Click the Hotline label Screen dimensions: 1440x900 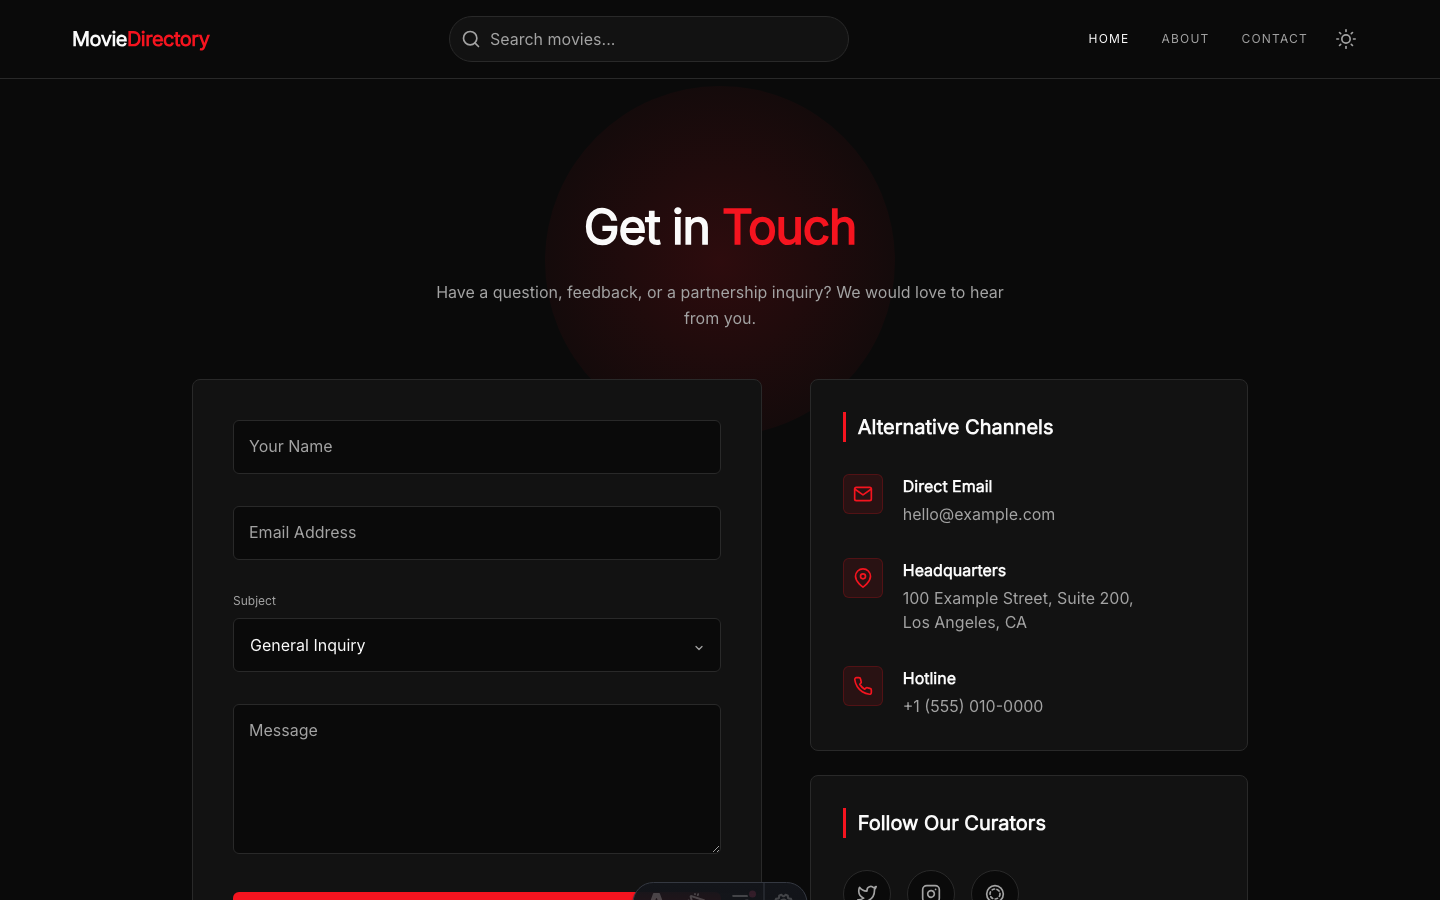(x=929, y=678)
